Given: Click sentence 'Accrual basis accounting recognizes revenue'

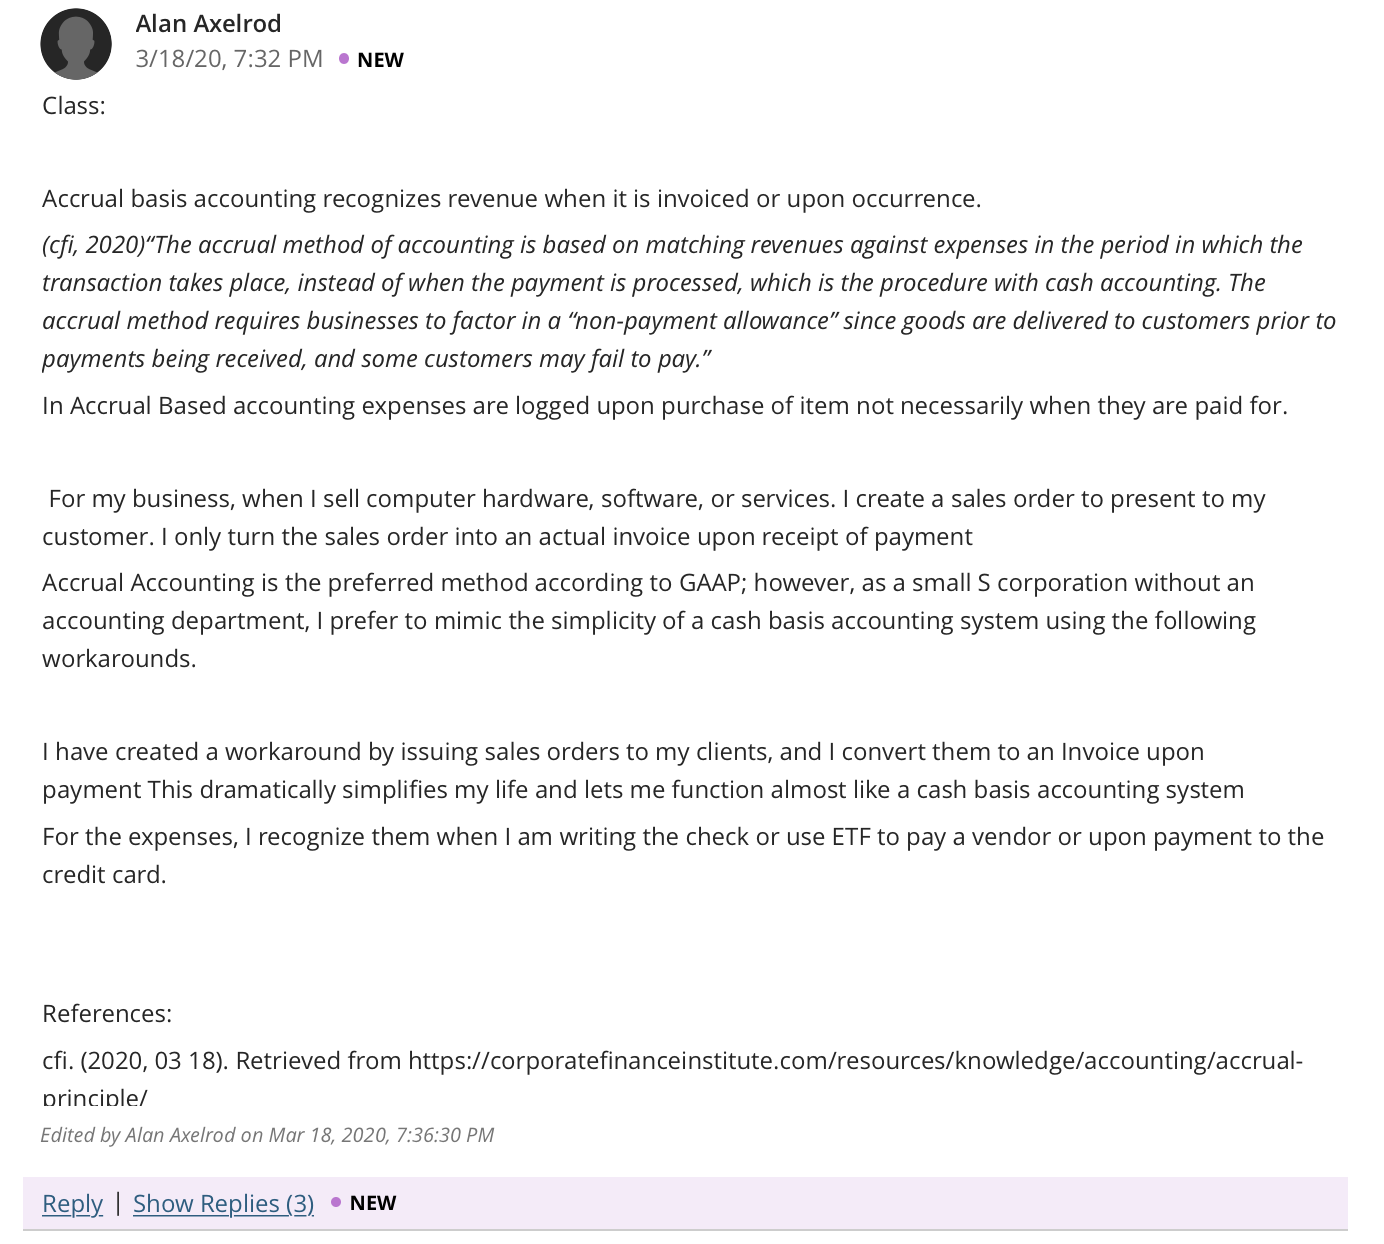Looking at the screenshot, I should click(511, 199).
